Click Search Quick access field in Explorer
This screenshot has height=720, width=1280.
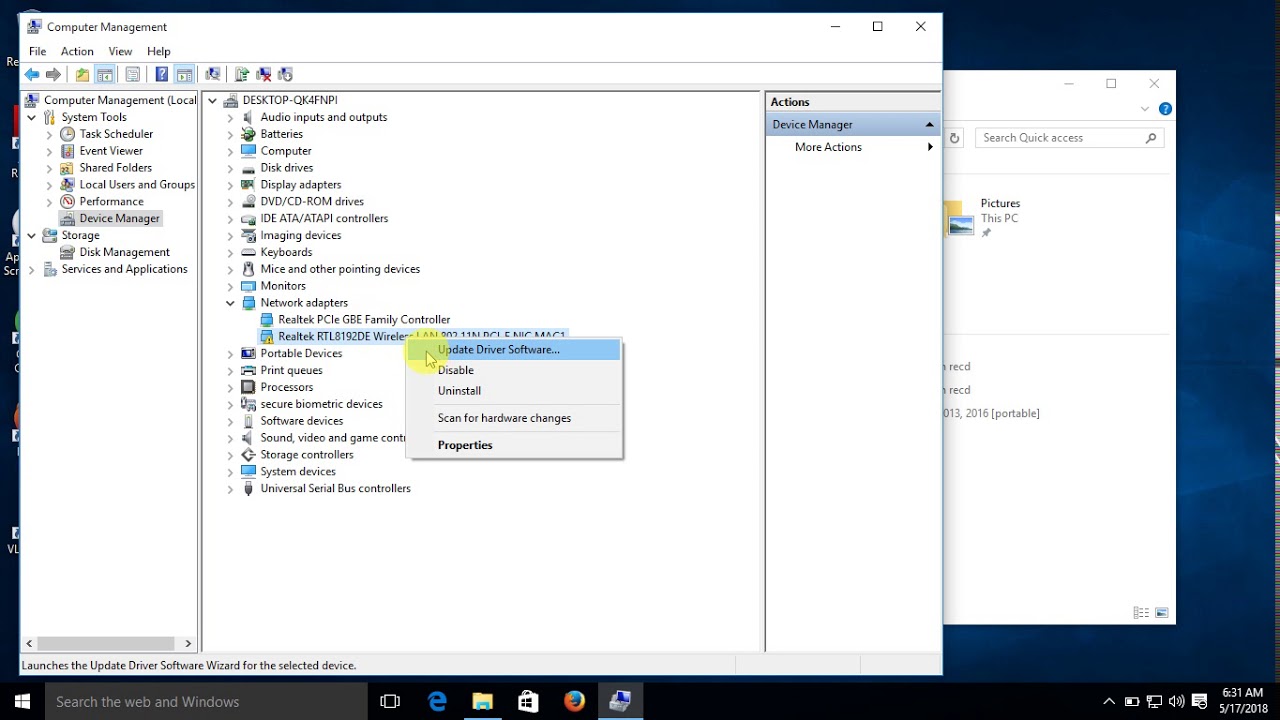coord(1070,138)
